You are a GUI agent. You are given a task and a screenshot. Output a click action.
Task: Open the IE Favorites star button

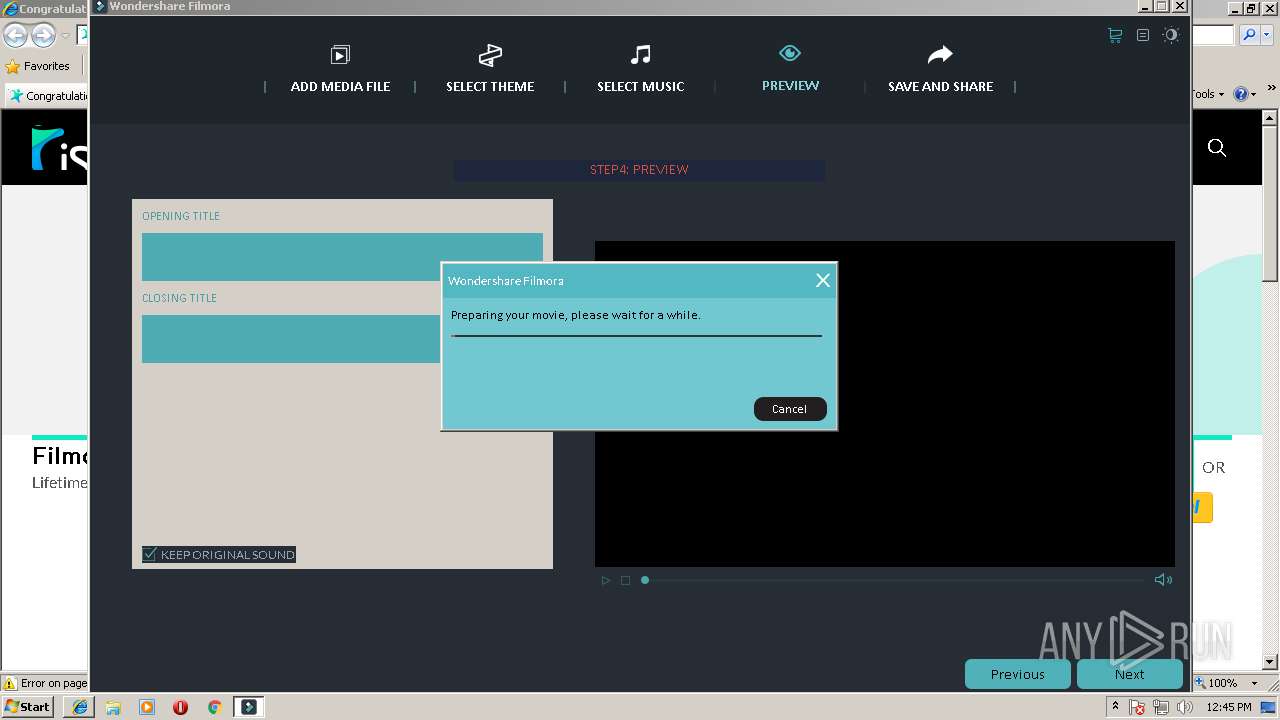tap(38, 66)
